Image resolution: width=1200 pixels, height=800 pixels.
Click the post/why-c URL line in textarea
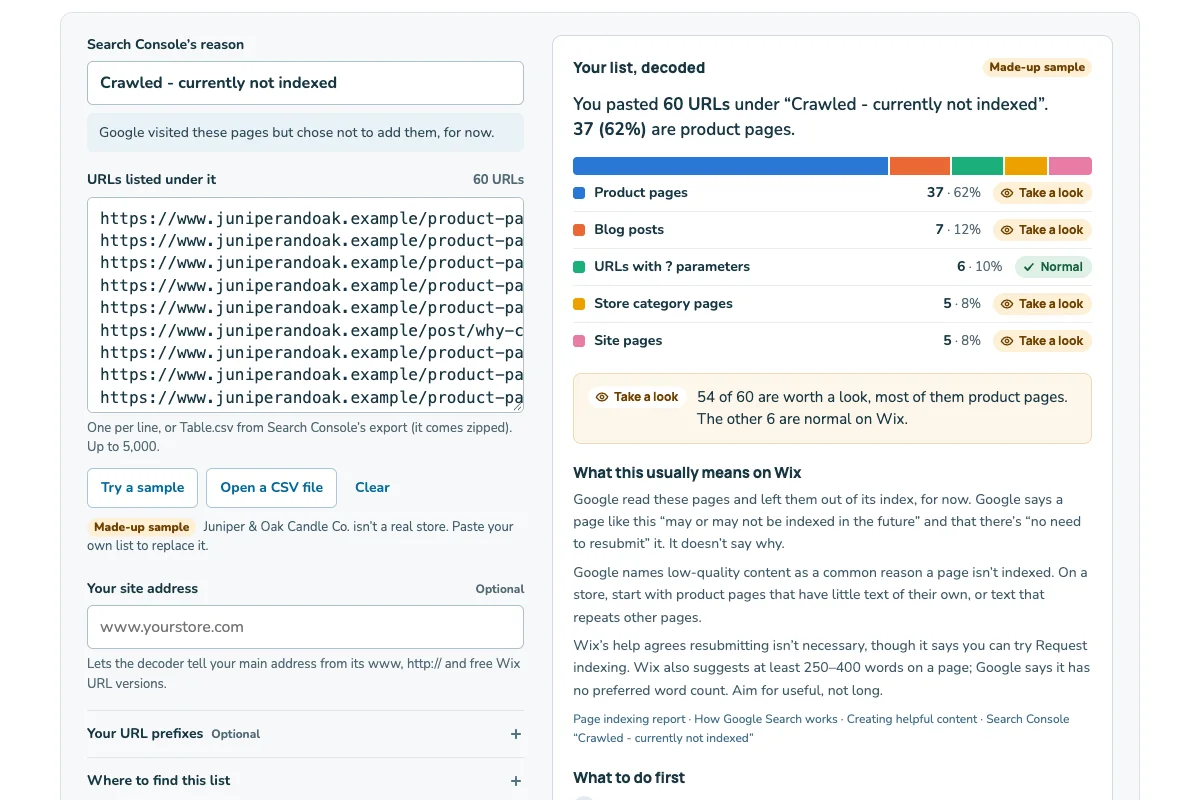311,330
